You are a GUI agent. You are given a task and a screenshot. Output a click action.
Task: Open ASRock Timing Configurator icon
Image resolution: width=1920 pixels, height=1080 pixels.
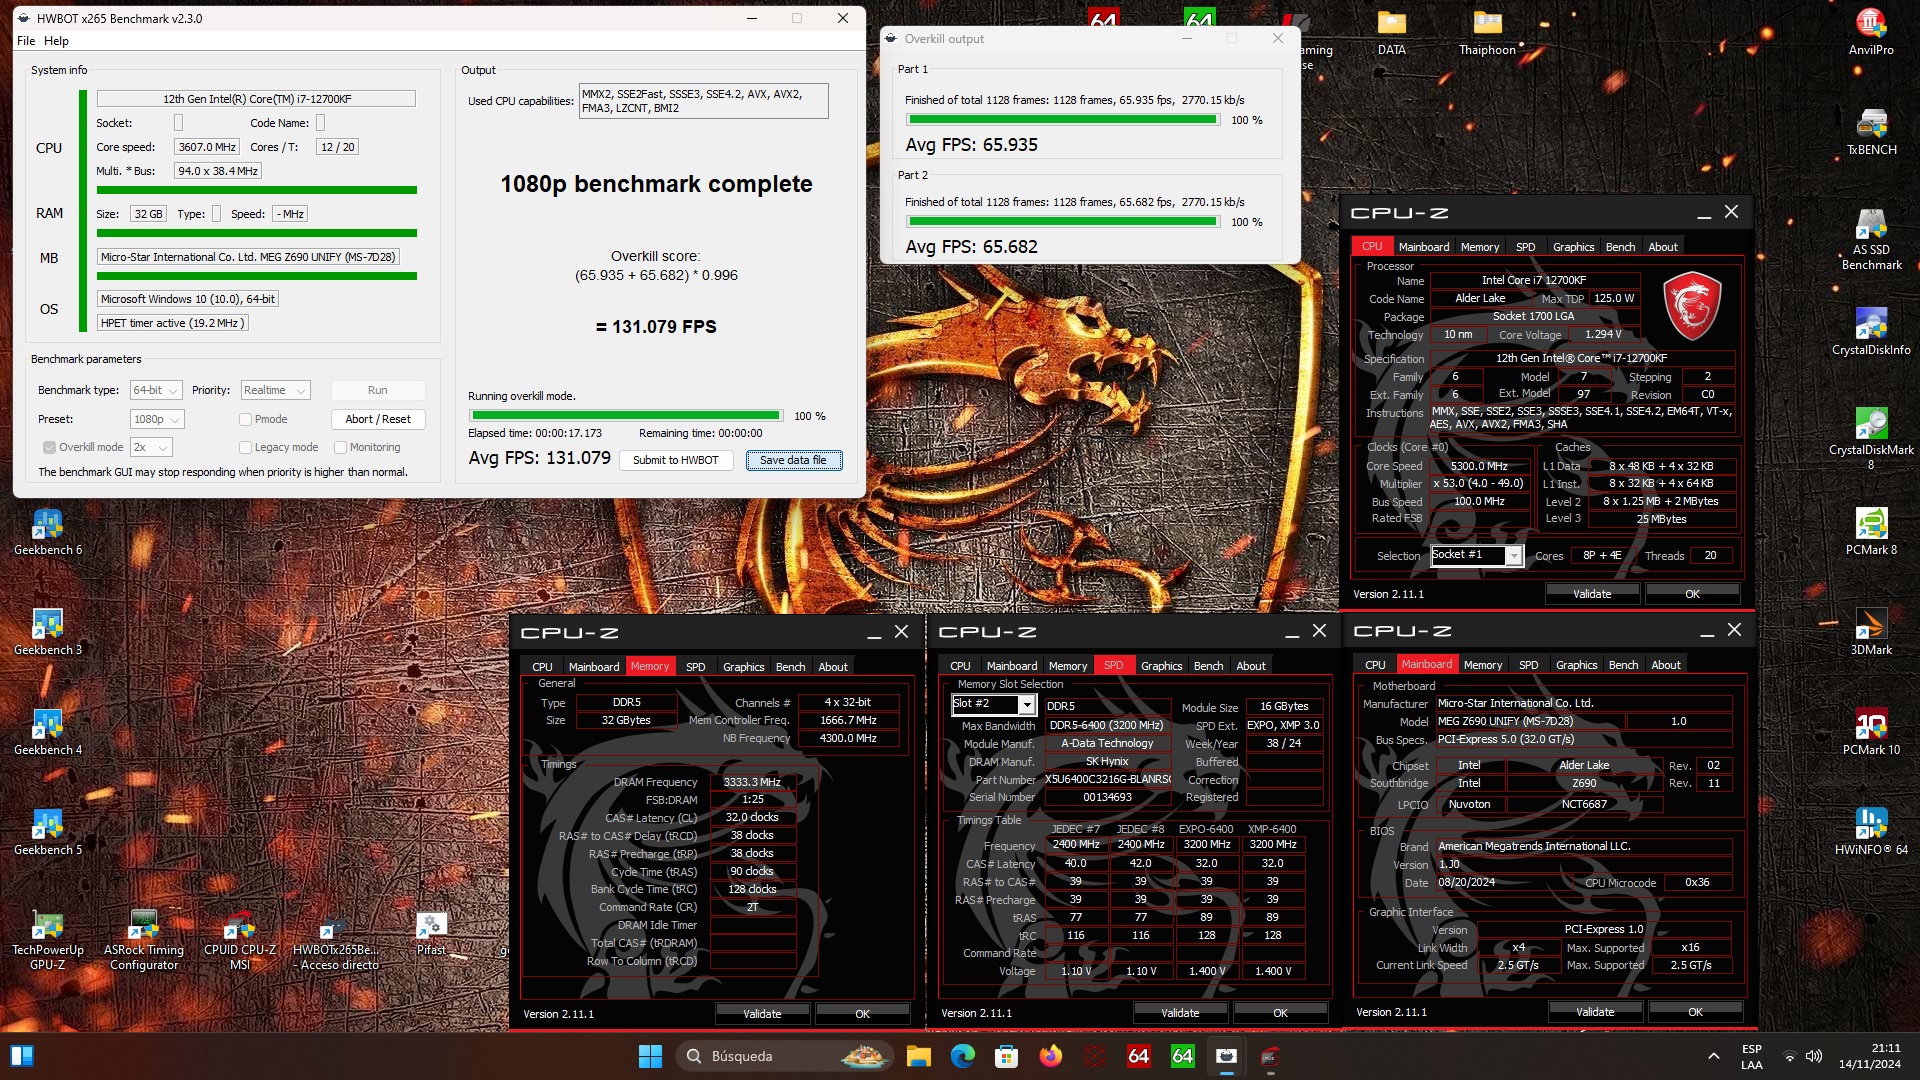click(x=144, y=939)
